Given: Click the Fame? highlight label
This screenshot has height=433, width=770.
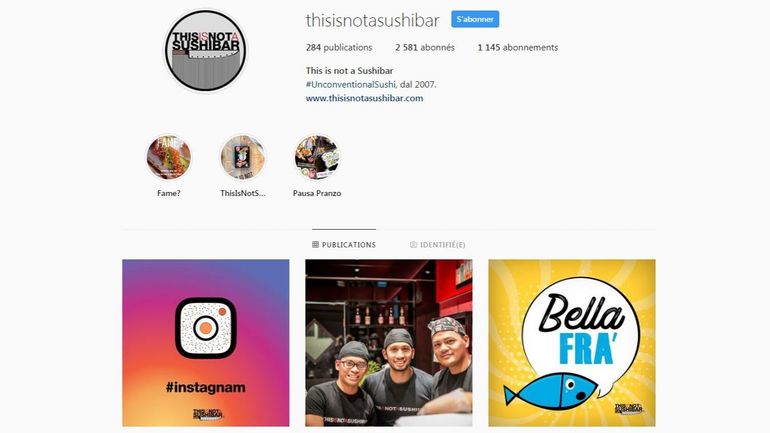Looking at the screenshot, I should click(x=168, y=193).
